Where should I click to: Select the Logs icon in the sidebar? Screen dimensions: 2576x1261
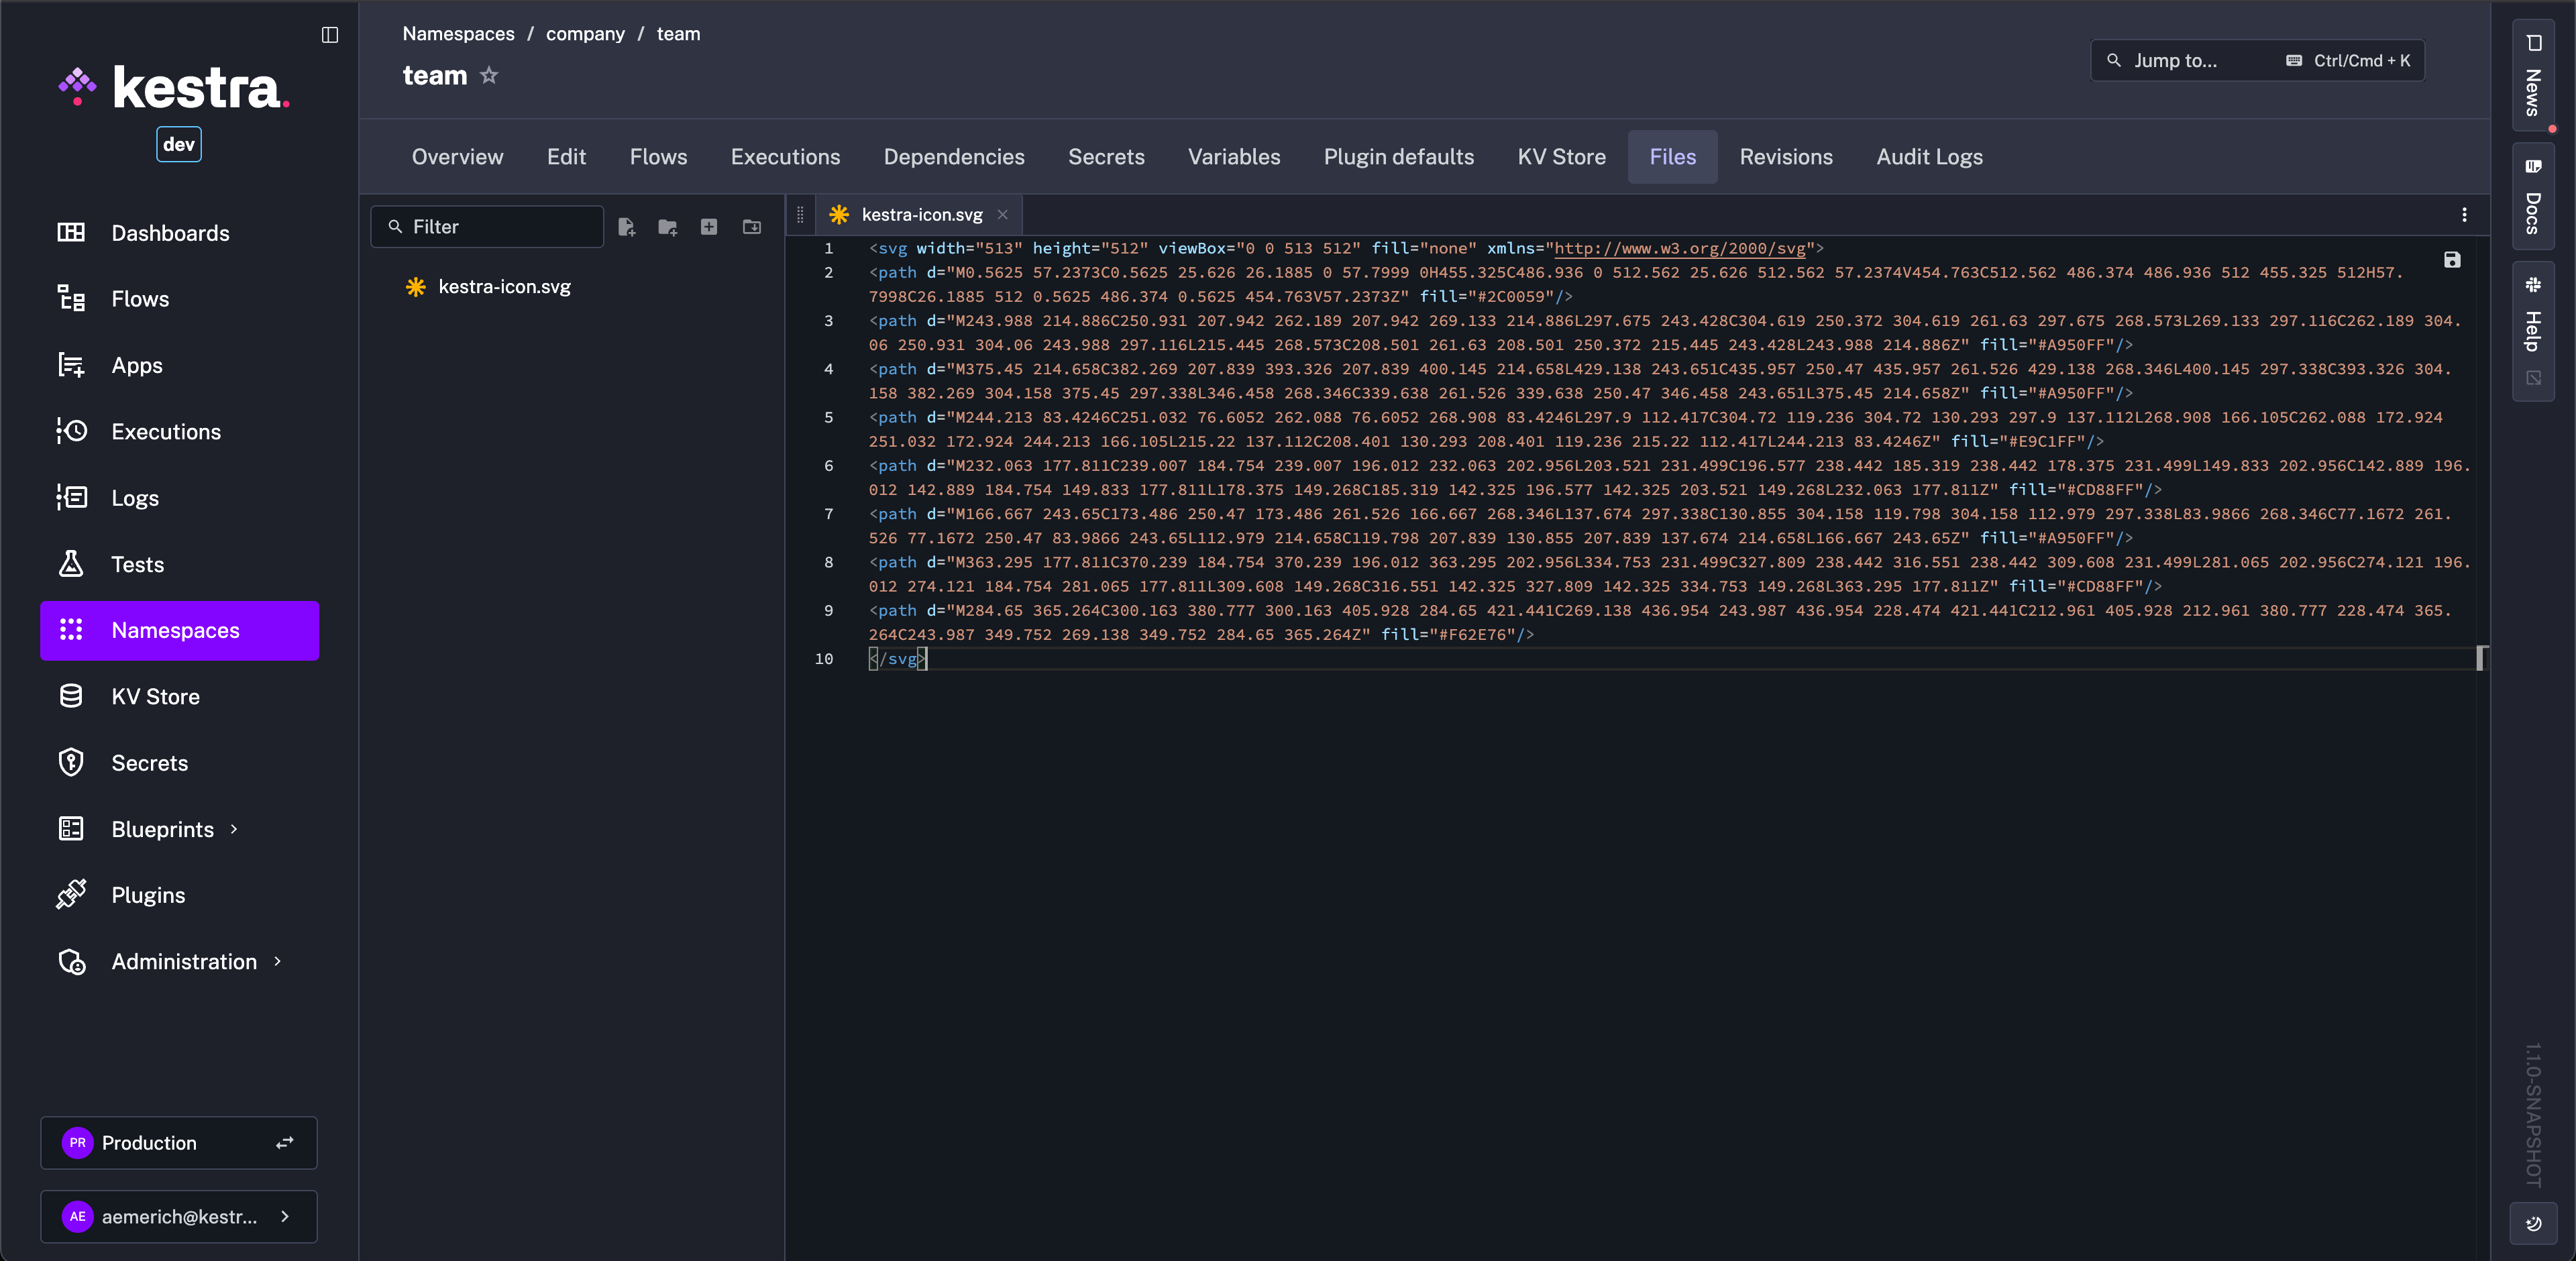point(71,497)
